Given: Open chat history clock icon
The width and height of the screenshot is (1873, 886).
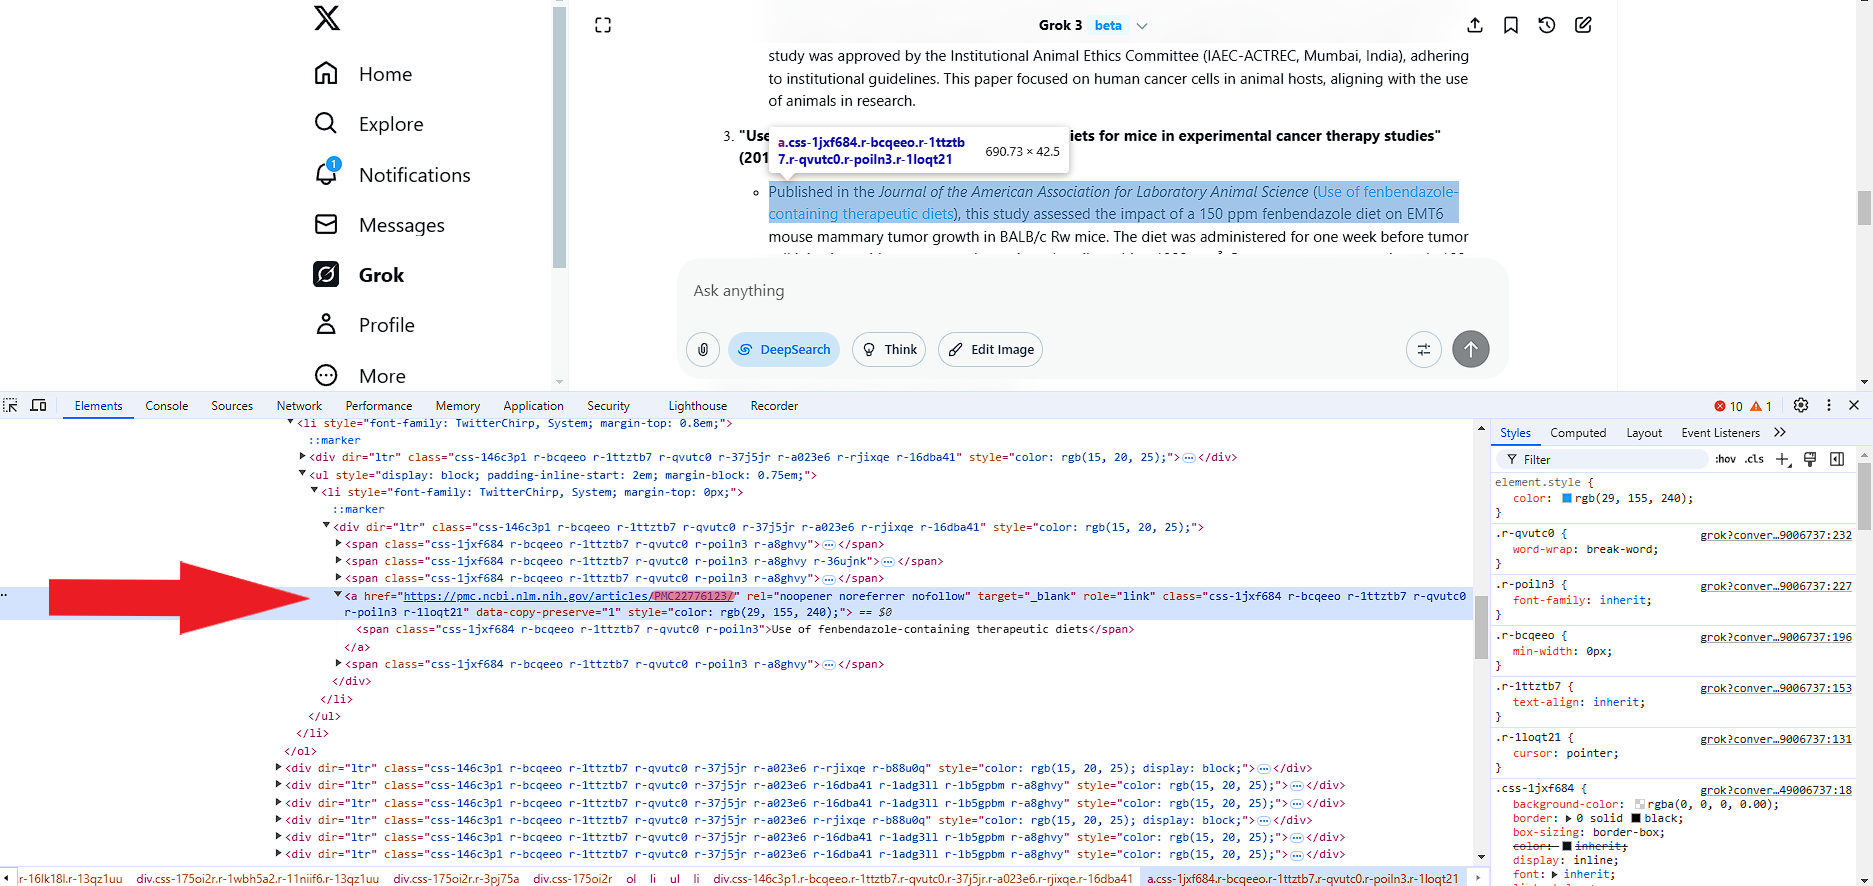Looking at the screenshot, I should (x=1547, y=25).
